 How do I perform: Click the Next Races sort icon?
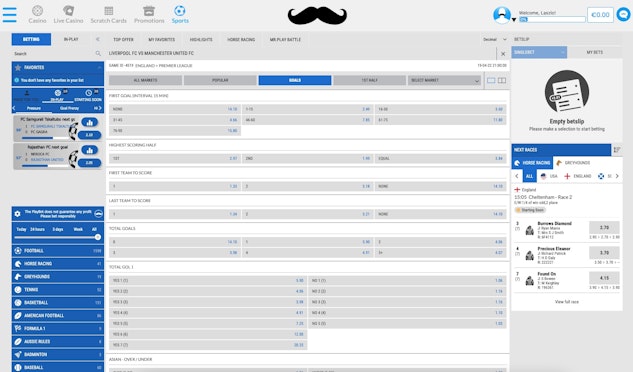coord(617,150)
